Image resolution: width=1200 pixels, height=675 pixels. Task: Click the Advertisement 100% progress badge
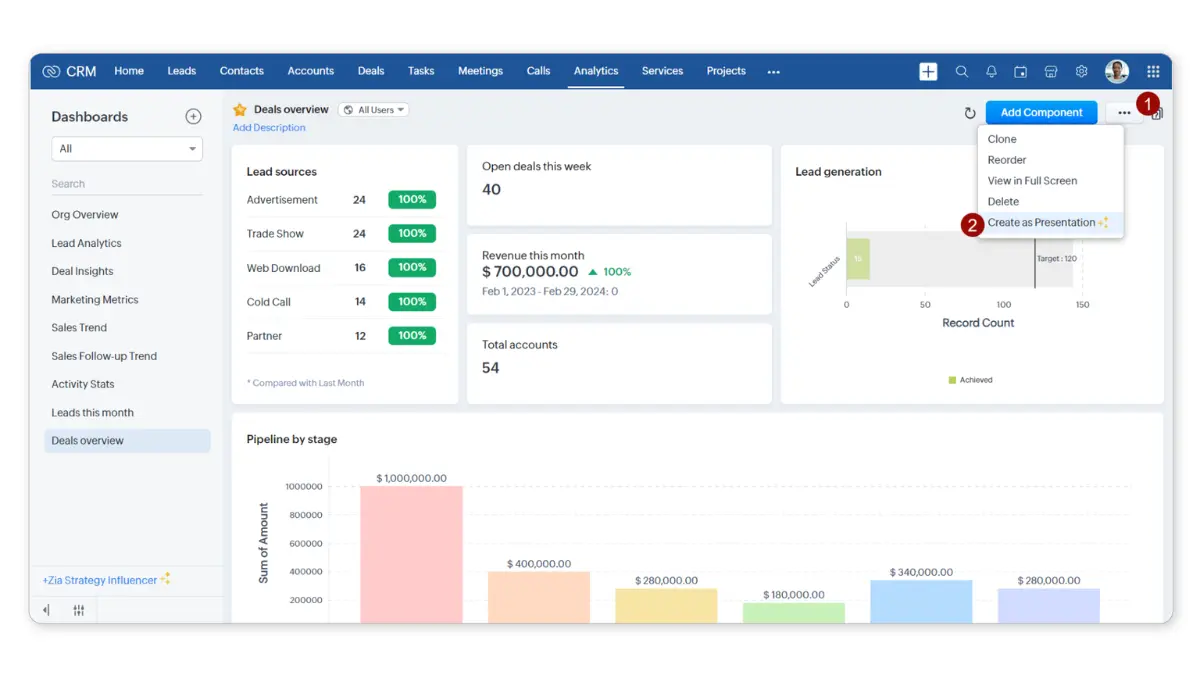tap(413, 199)
